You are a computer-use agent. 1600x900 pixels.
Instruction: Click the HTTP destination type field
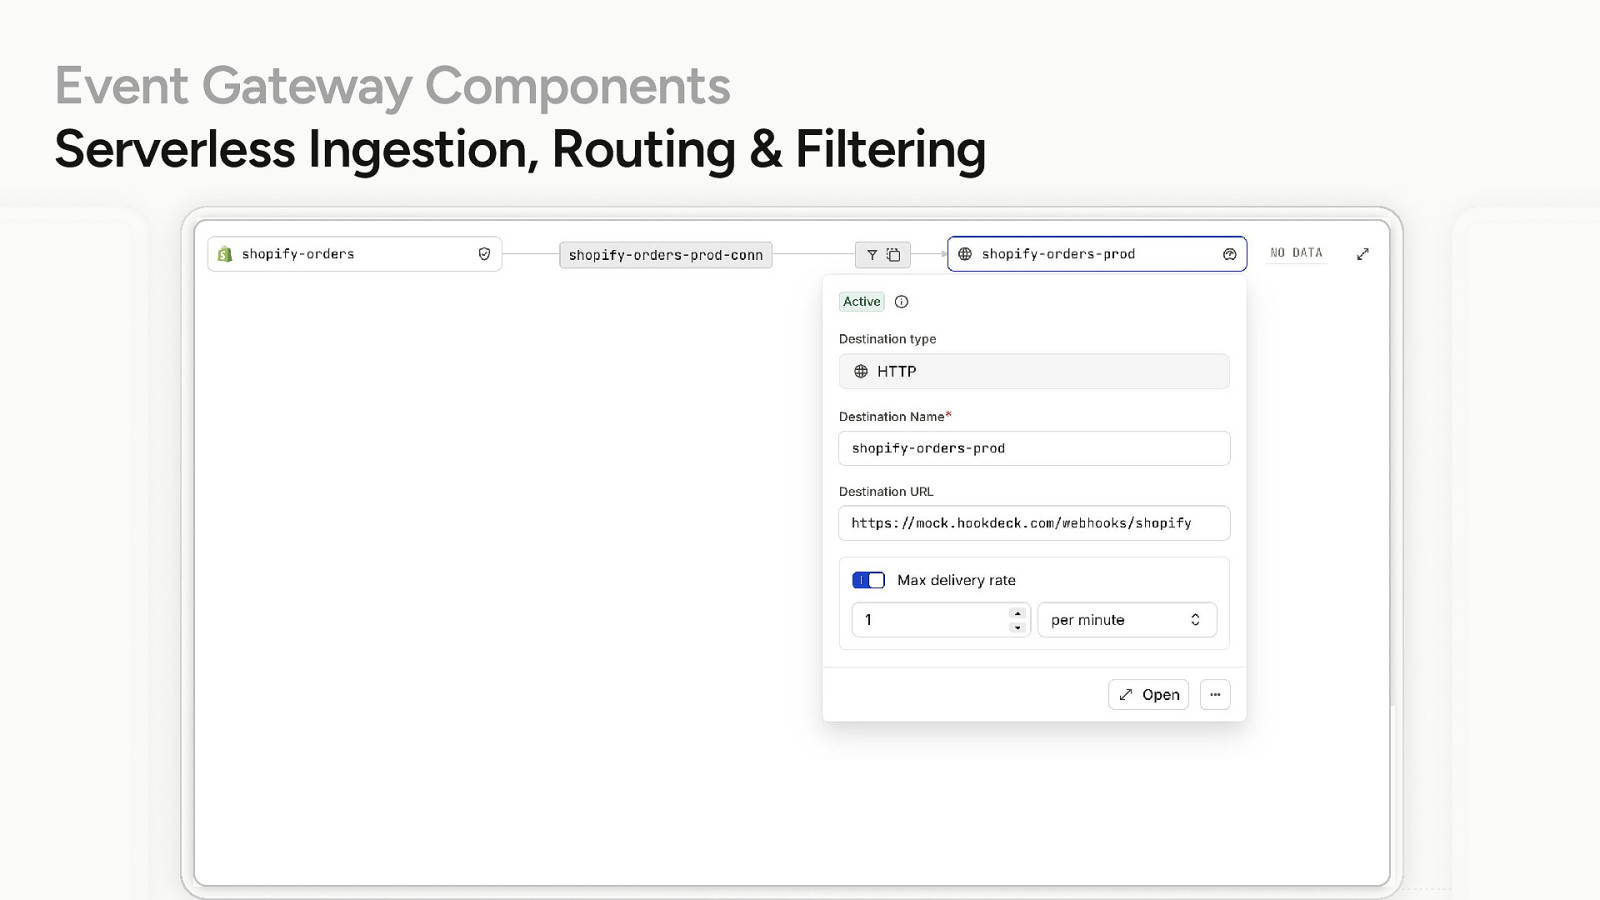(x=1033, y=371)
